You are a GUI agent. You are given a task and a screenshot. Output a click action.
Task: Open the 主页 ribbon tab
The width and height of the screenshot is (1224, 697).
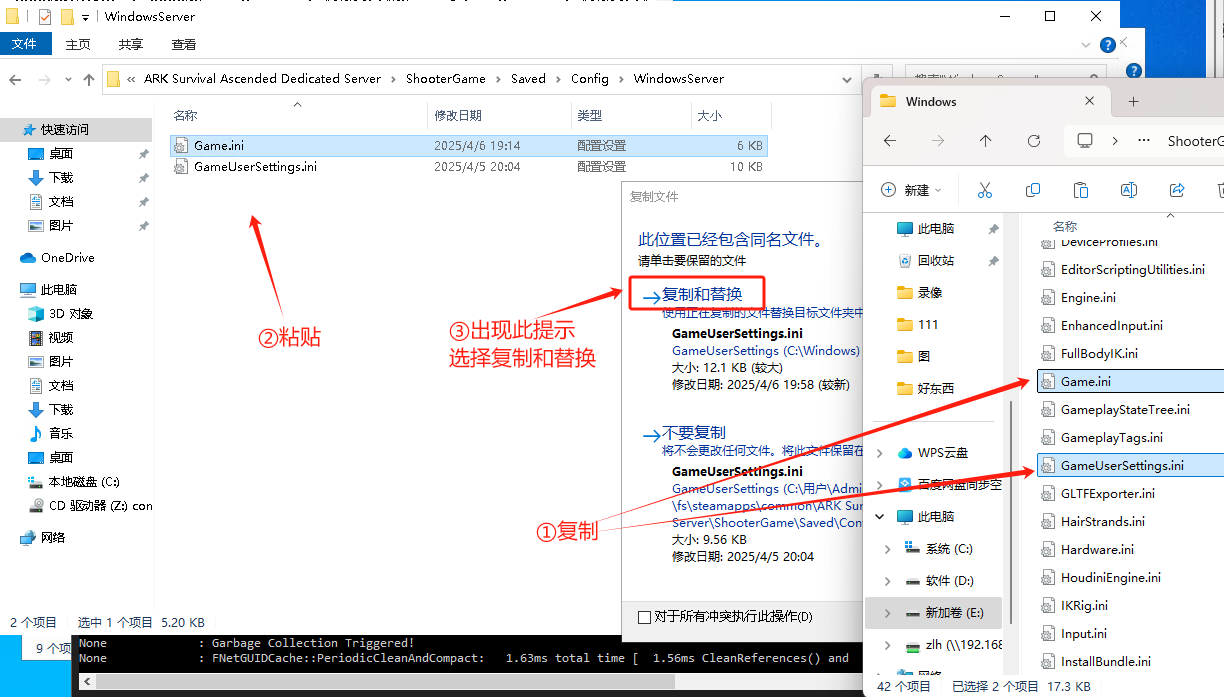[x=78, y=45]
